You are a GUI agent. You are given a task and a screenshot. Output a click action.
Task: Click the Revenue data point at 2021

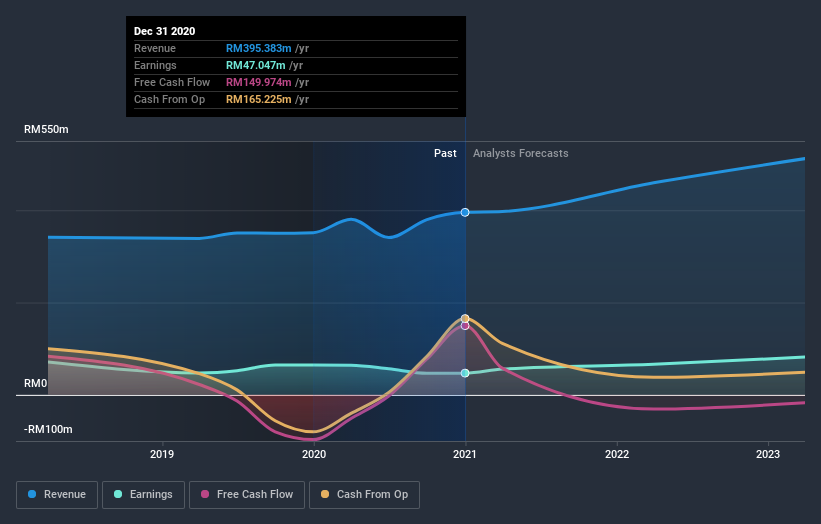[x=465, y=212]
